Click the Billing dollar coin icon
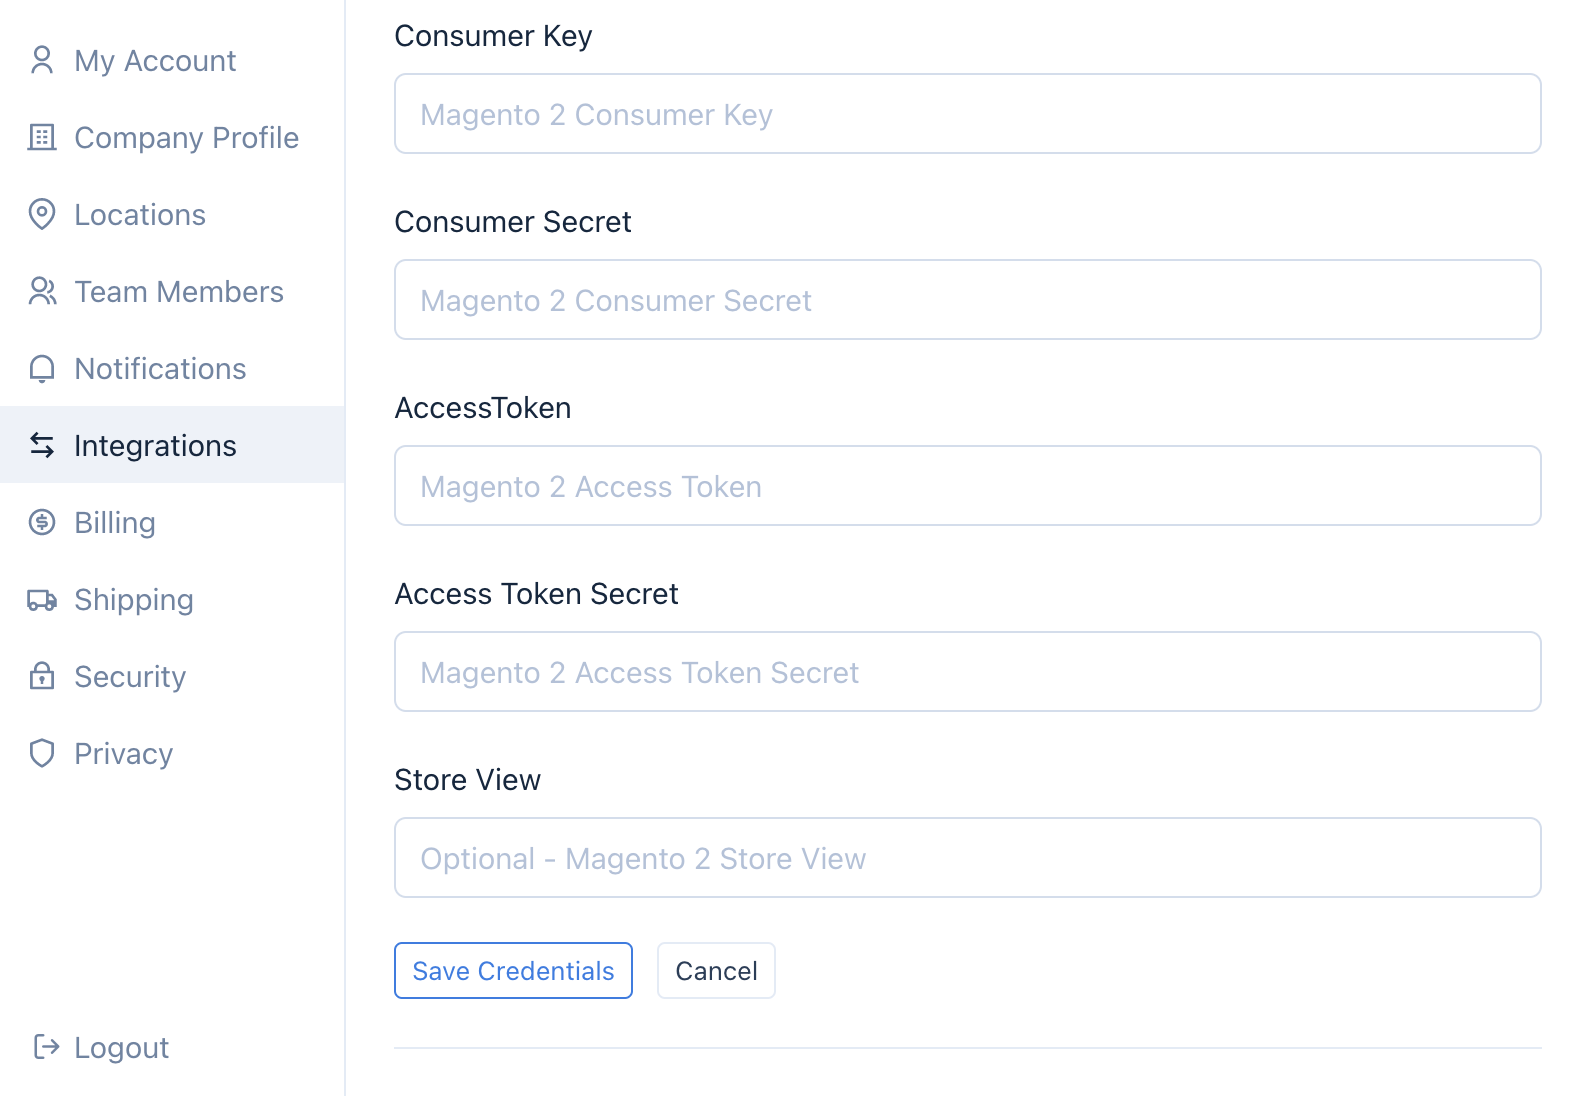The height and width of the screenshot is (1096, 1576). click(x=42, y=522)
